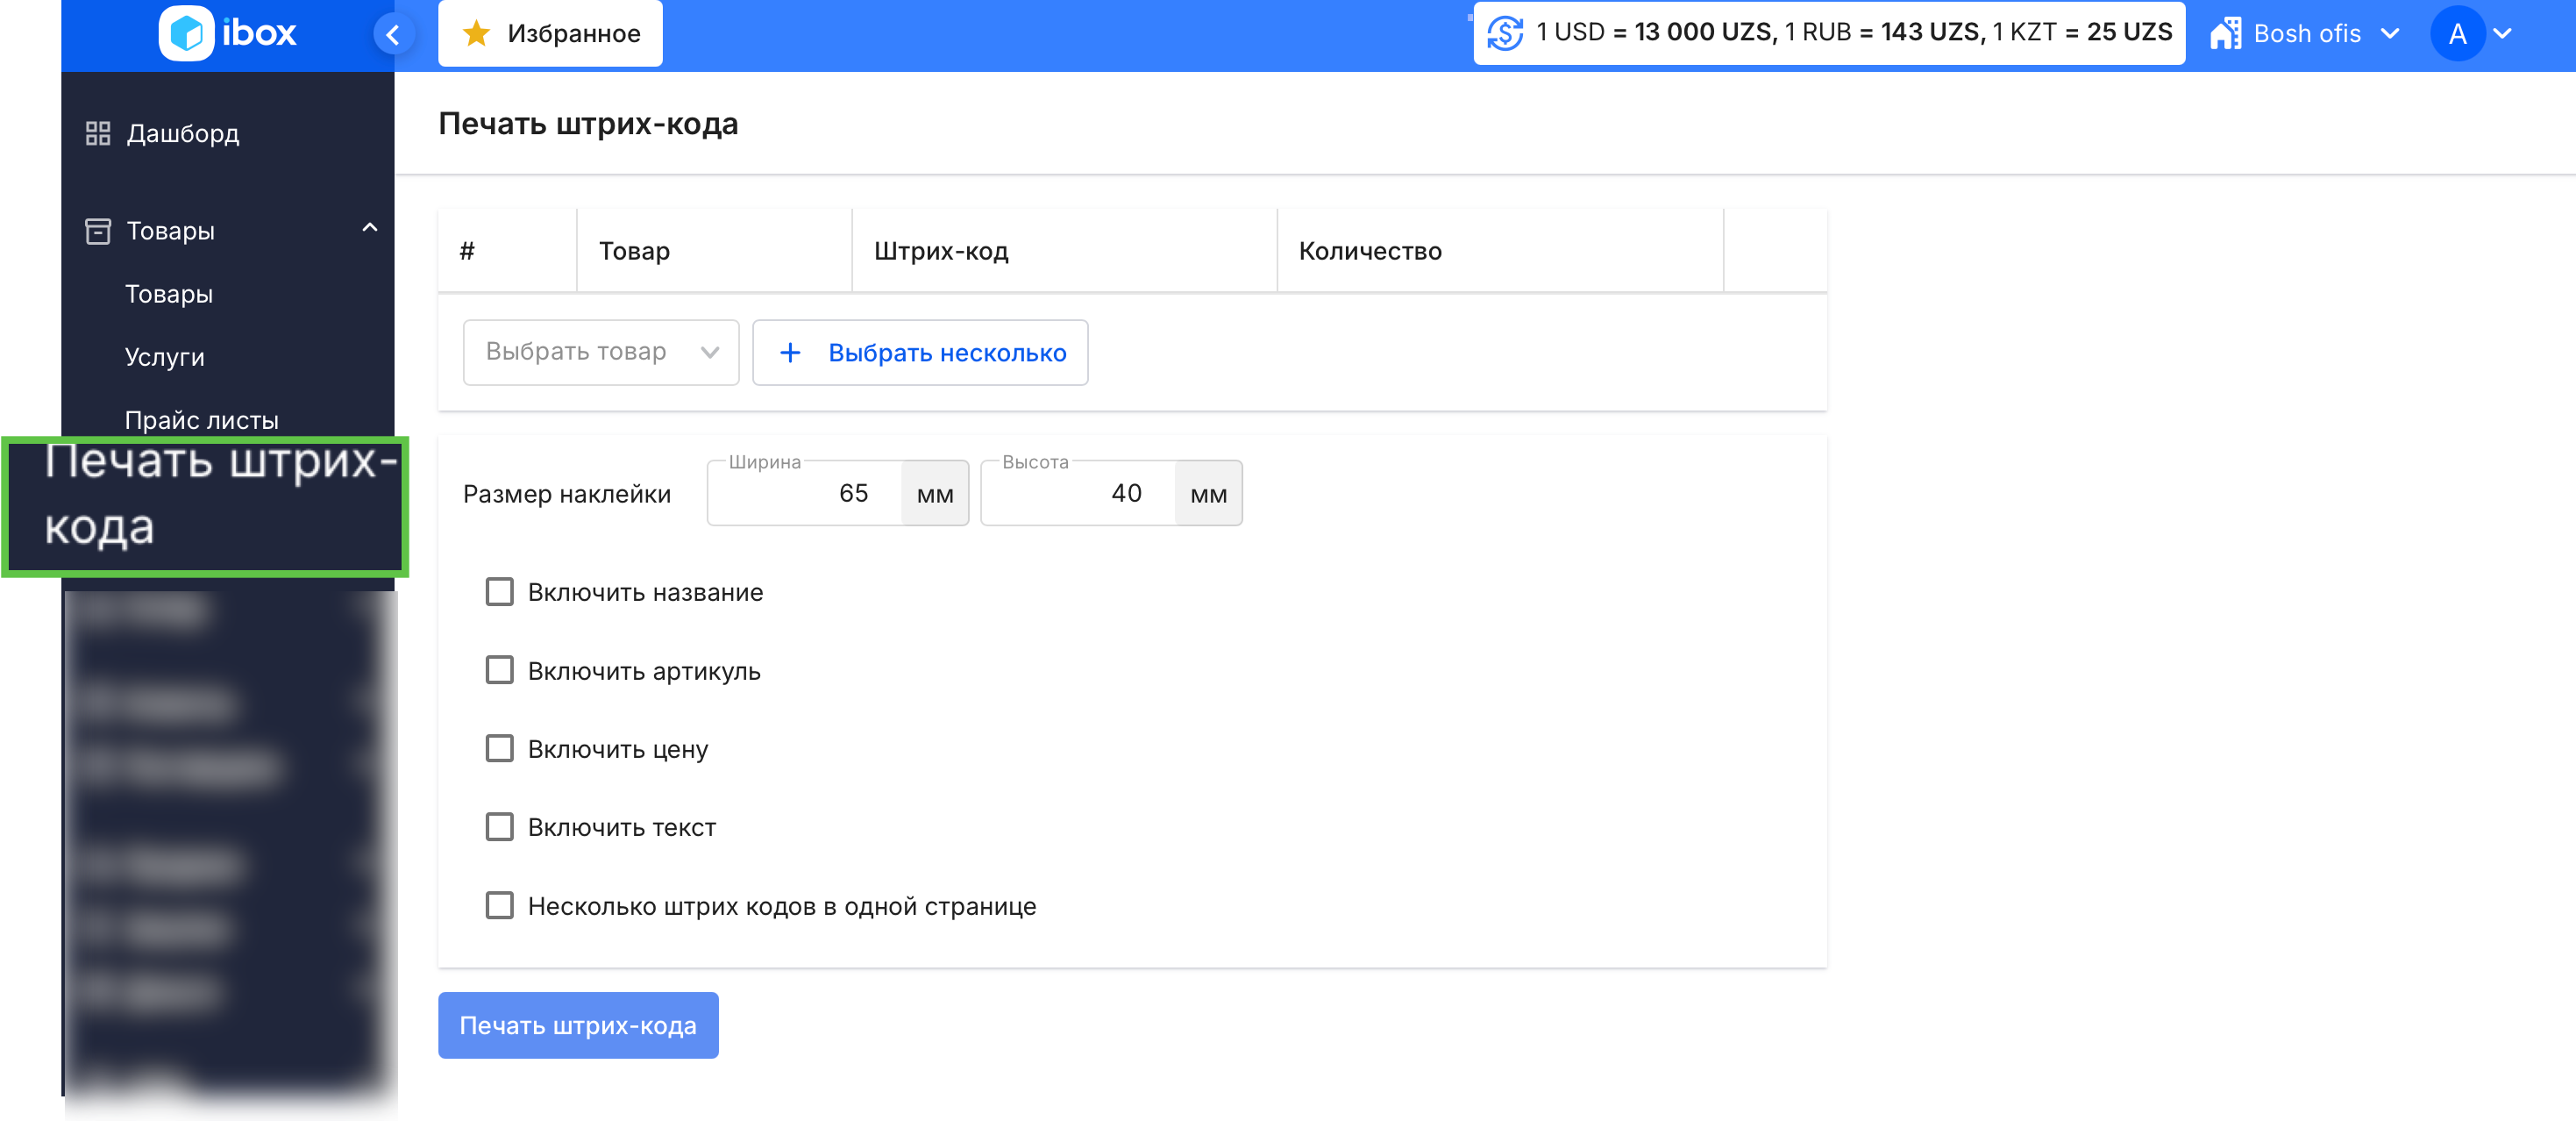
Task: Check Включить цену option
Action: click(x=499, y=748)
